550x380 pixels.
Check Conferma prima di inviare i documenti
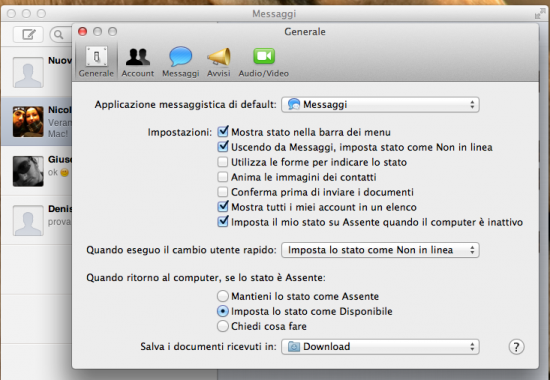point(223,192)
